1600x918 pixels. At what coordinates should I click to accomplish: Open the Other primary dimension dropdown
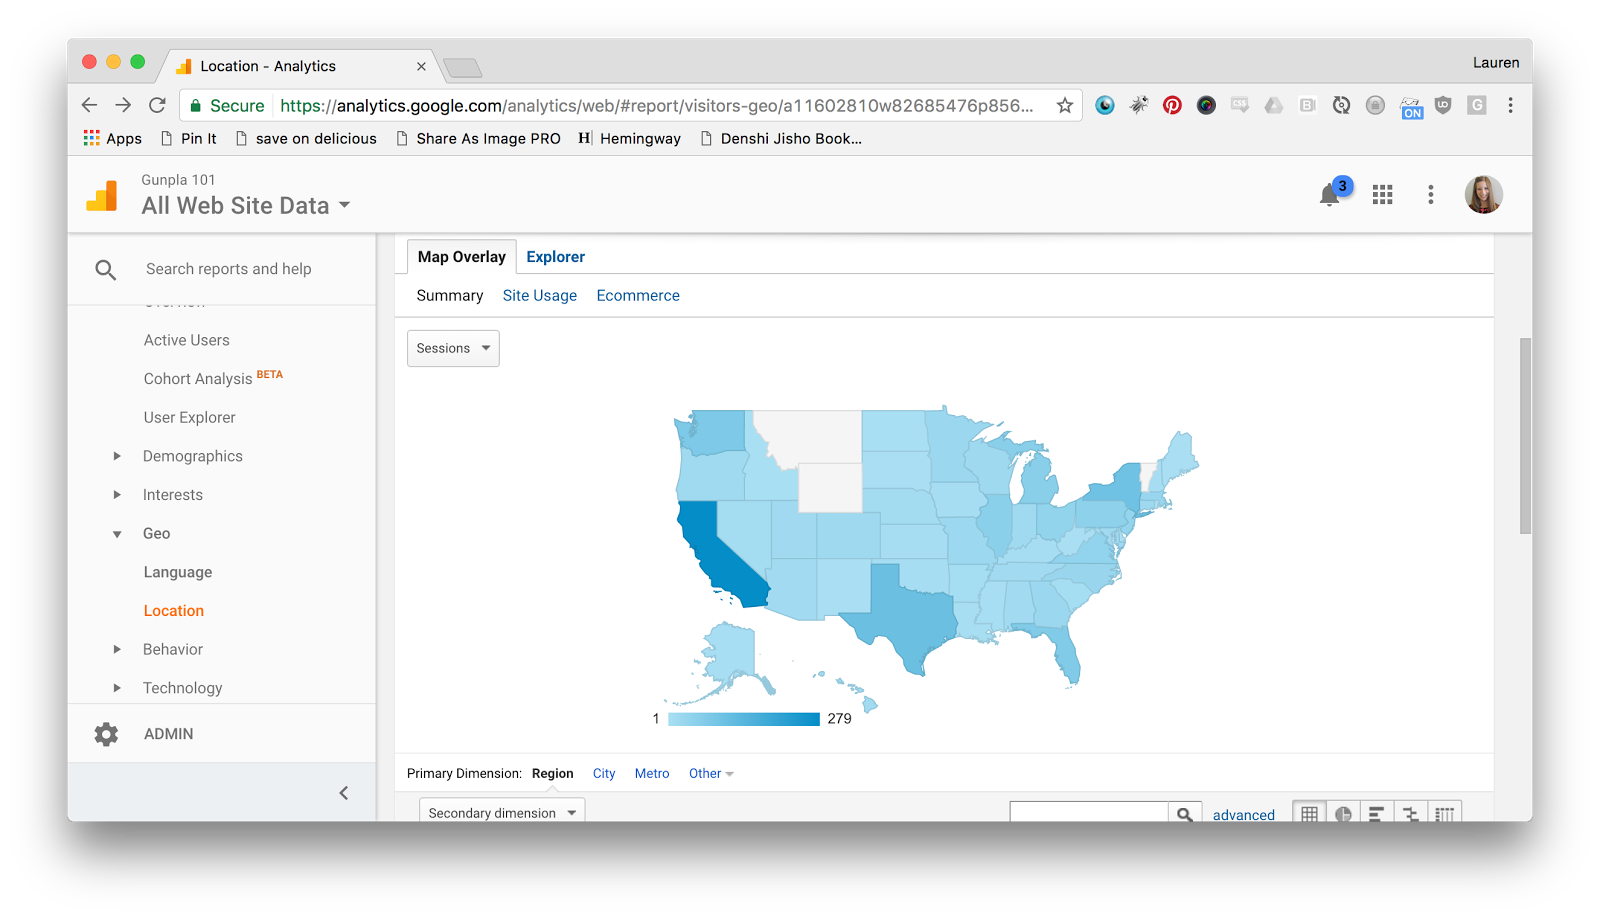point(711,774)
